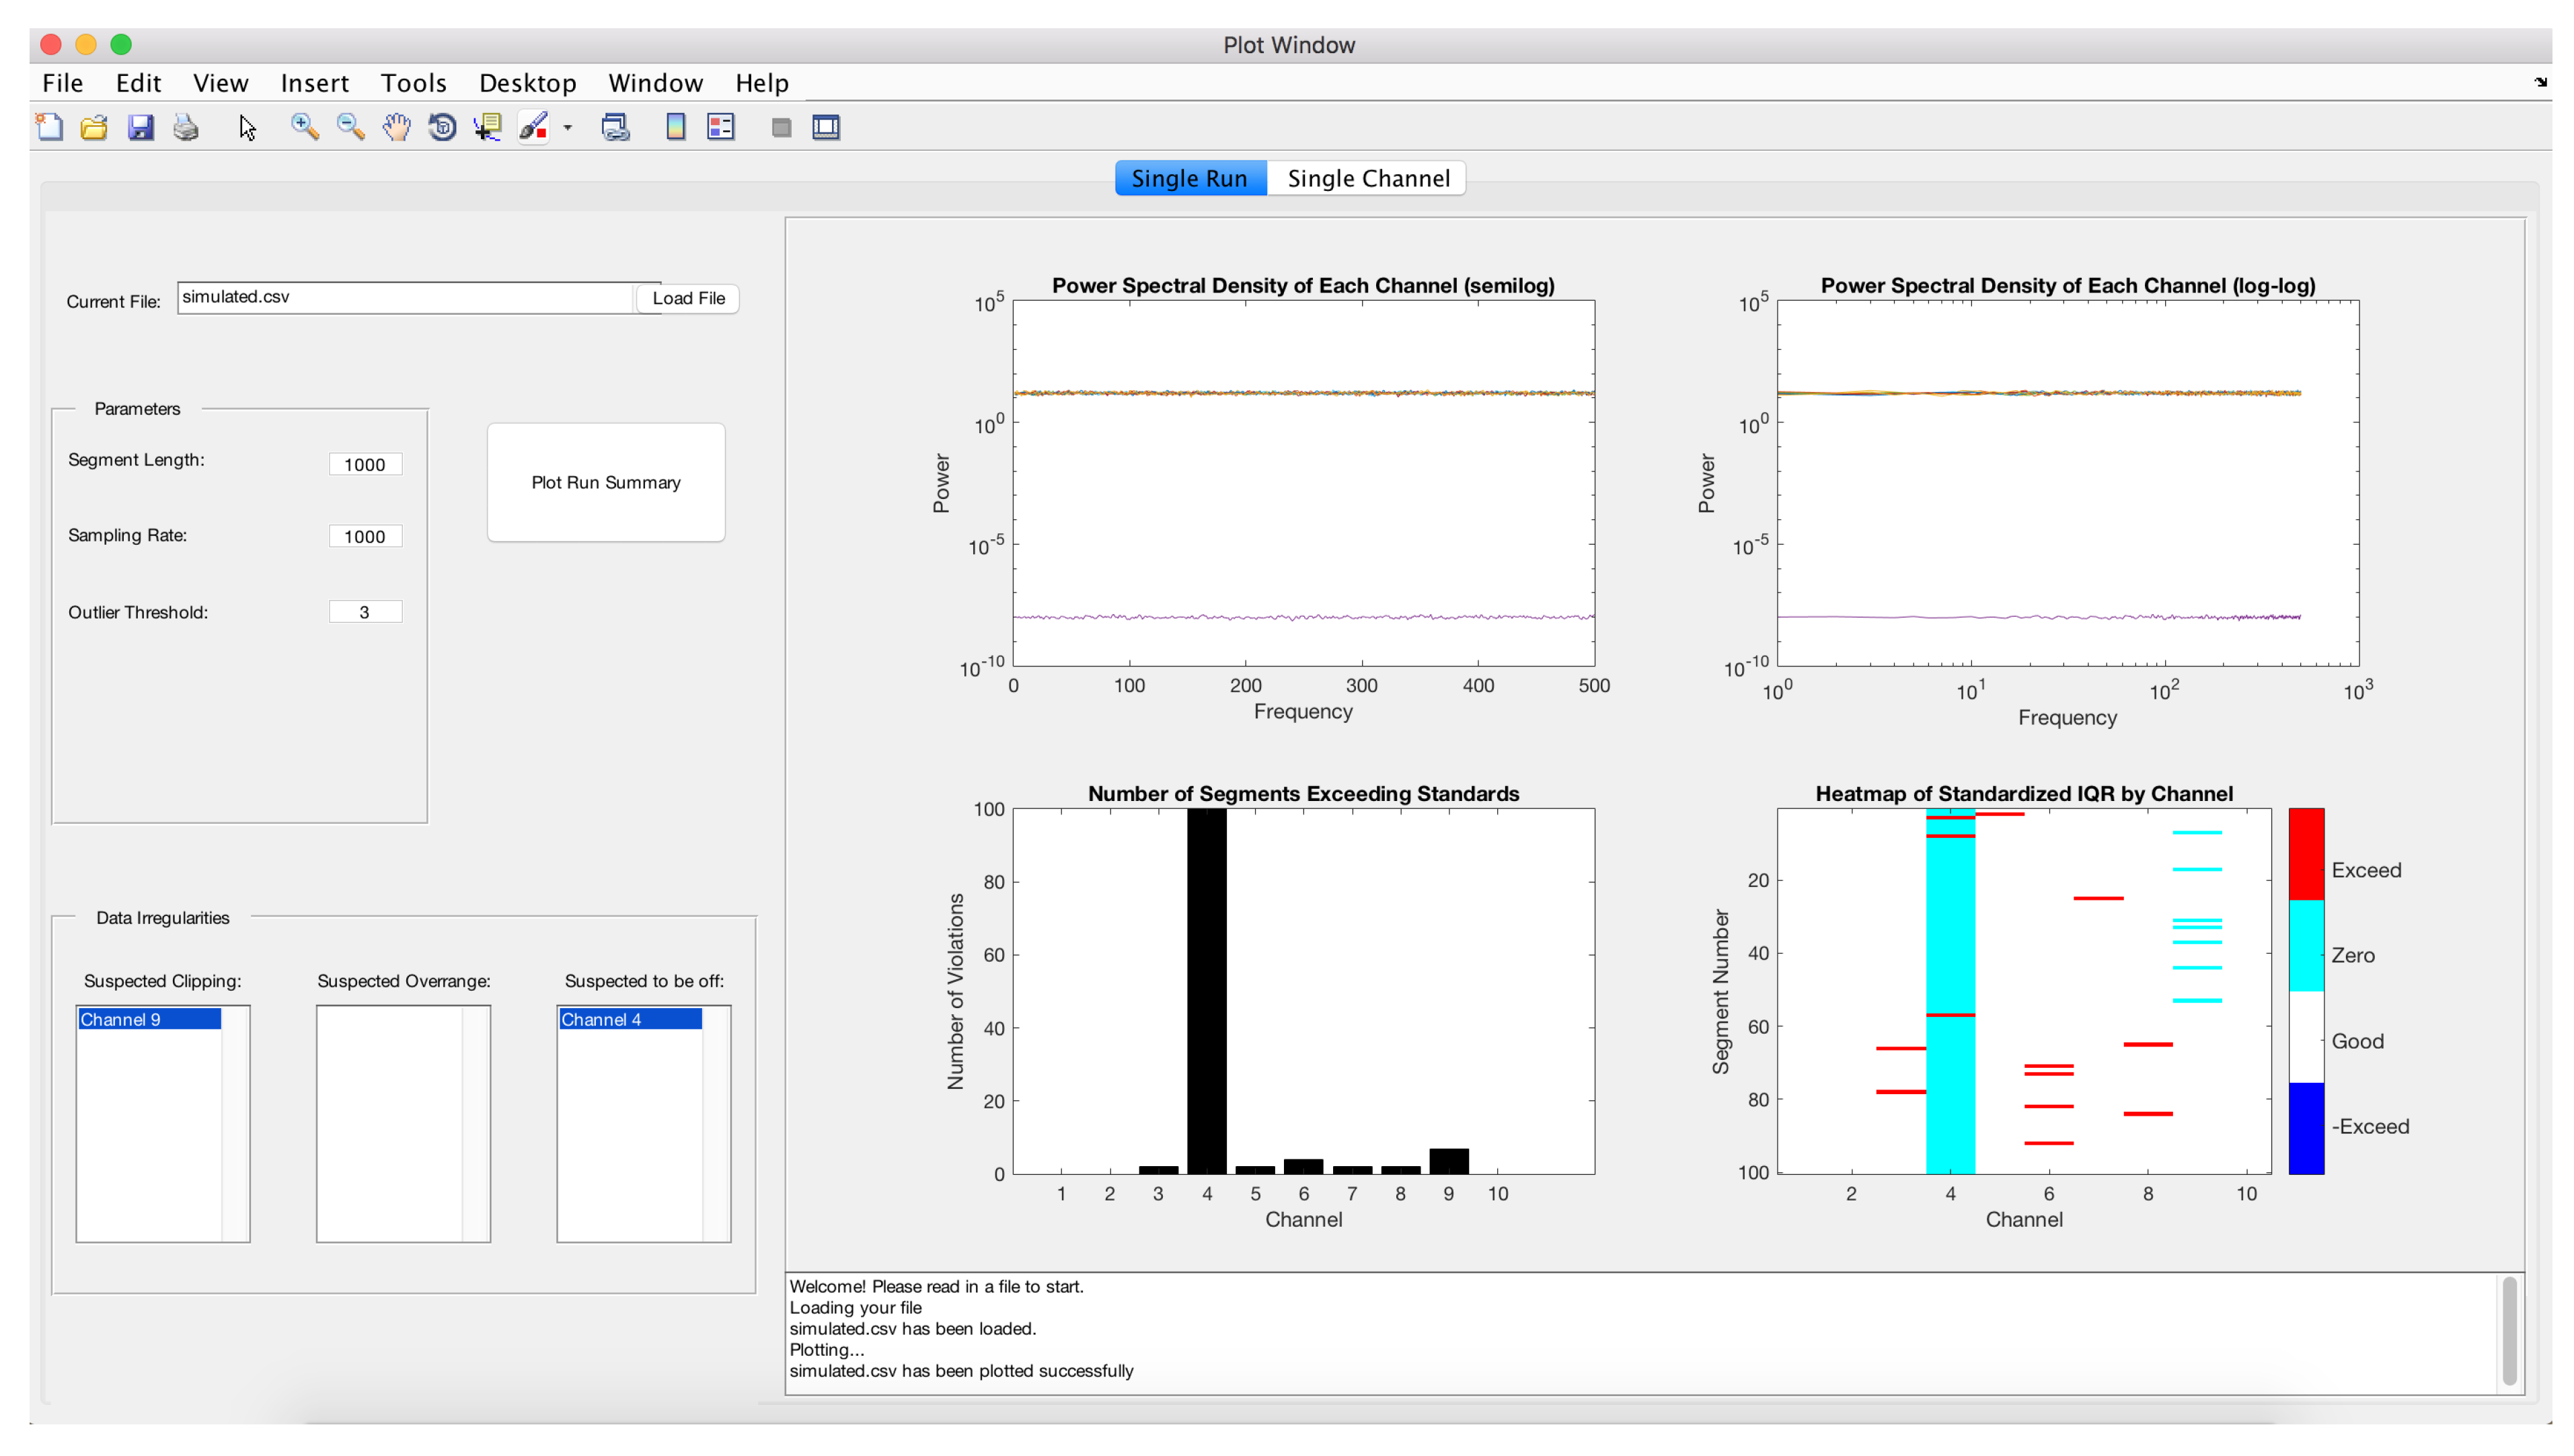Open the Insert menu
The image size is (2574, 1456).
314,83
